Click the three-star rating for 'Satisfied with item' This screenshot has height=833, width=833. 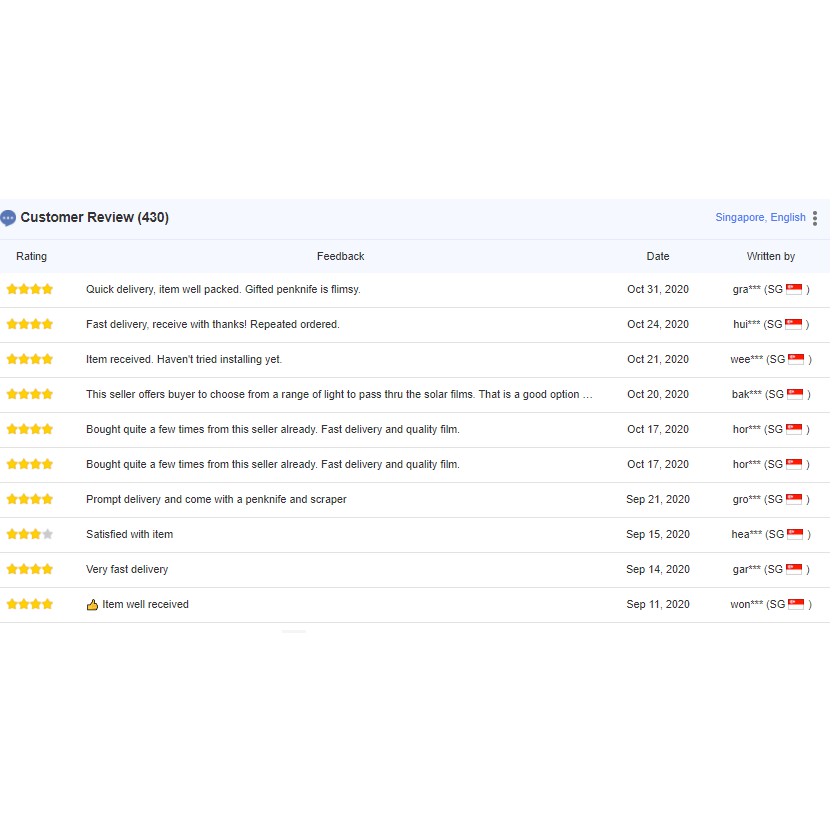(30, 534)
